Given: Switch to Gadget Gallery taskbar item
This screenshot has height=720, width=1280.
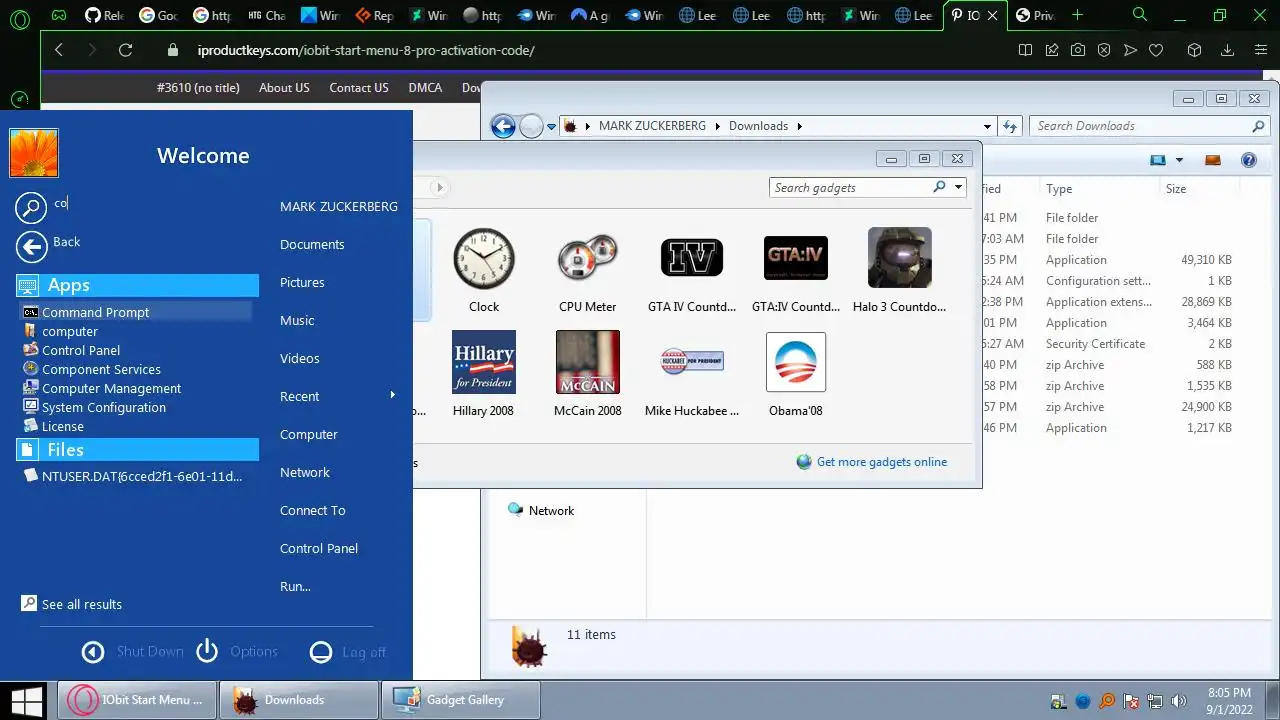Looking at the screenshot, I should (461, 700).
